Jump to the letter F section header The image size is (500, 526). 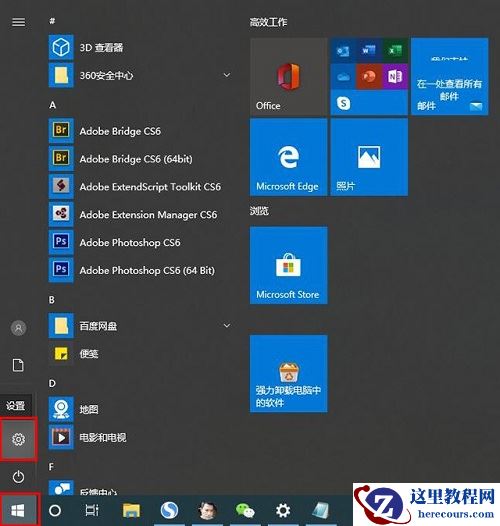(x=51, y=467)
